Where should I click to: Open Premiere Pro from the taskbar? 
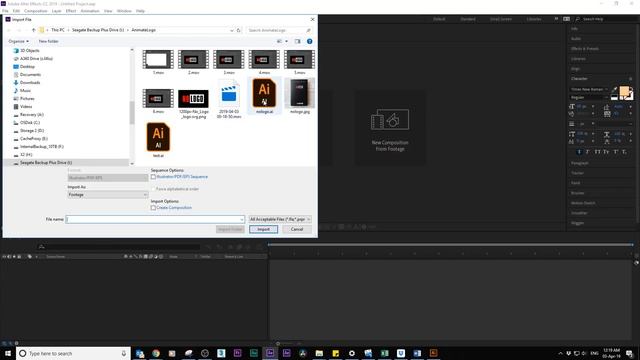coord(238,353)
